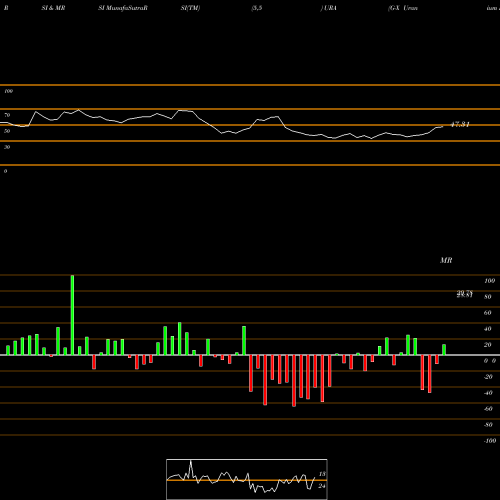The image size is (500, 500).
Task: Click the 'SI MunafaSutraR' header text
Action: point(123,8)
